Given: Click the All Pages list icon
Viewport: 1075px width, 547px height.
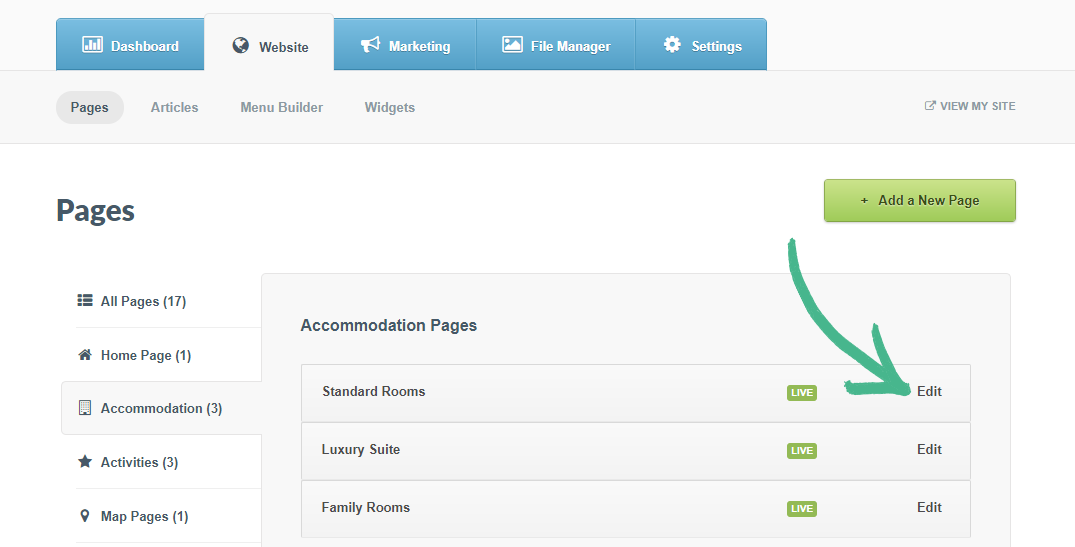Looking at the screenshot, I should coord(85,301).
